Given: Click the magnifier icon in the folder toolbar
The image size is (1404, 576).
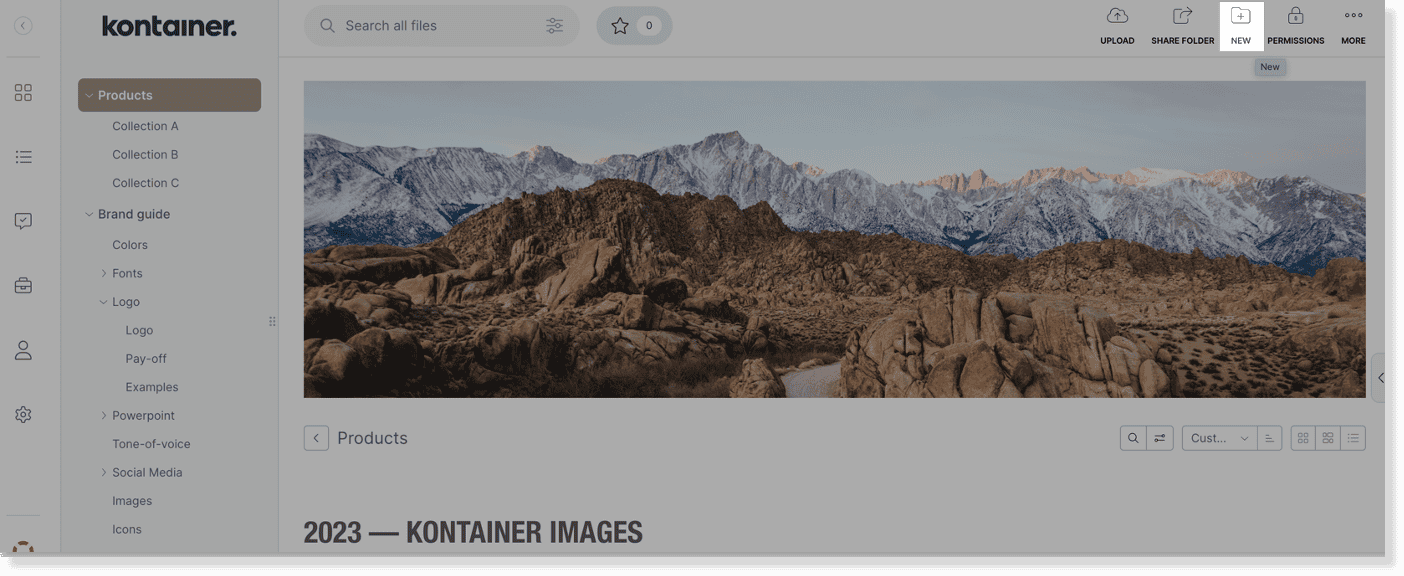Looking at the screenshot, I should 1133,437.
